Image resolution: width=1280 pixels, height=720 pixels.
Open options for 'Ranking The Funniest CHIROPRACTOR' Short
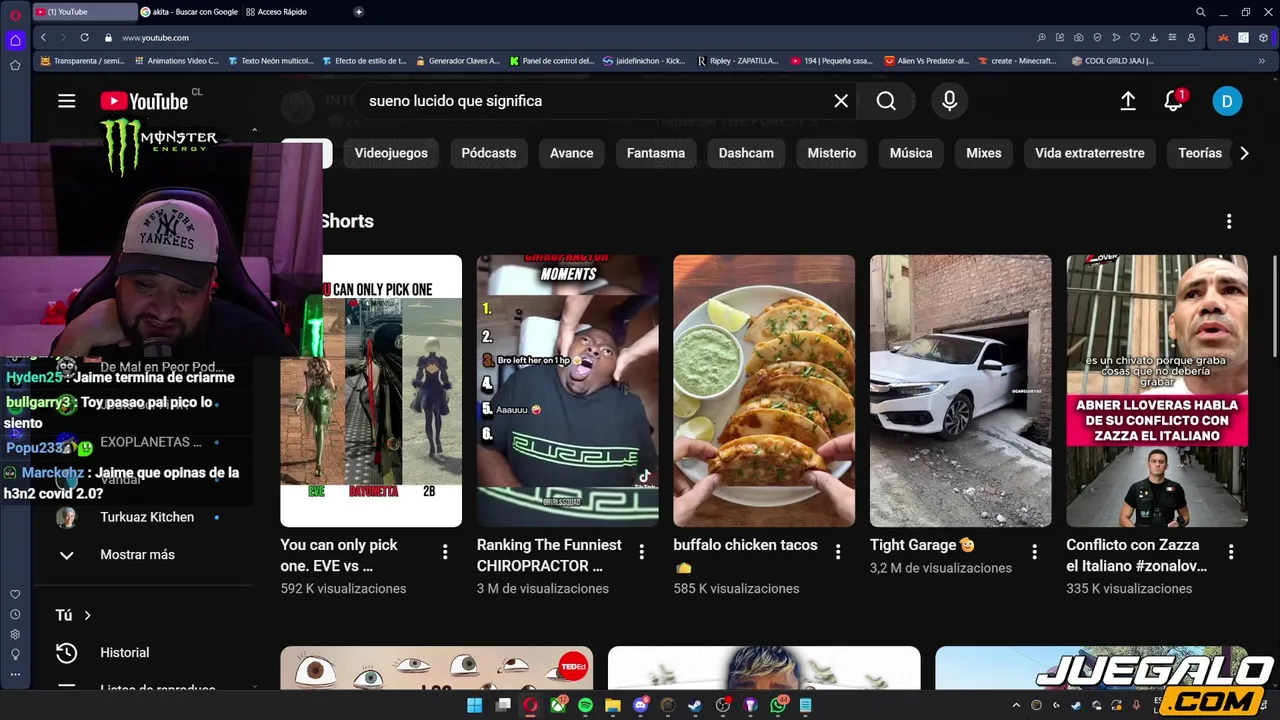pyautogui.click(x=642, y=551)
